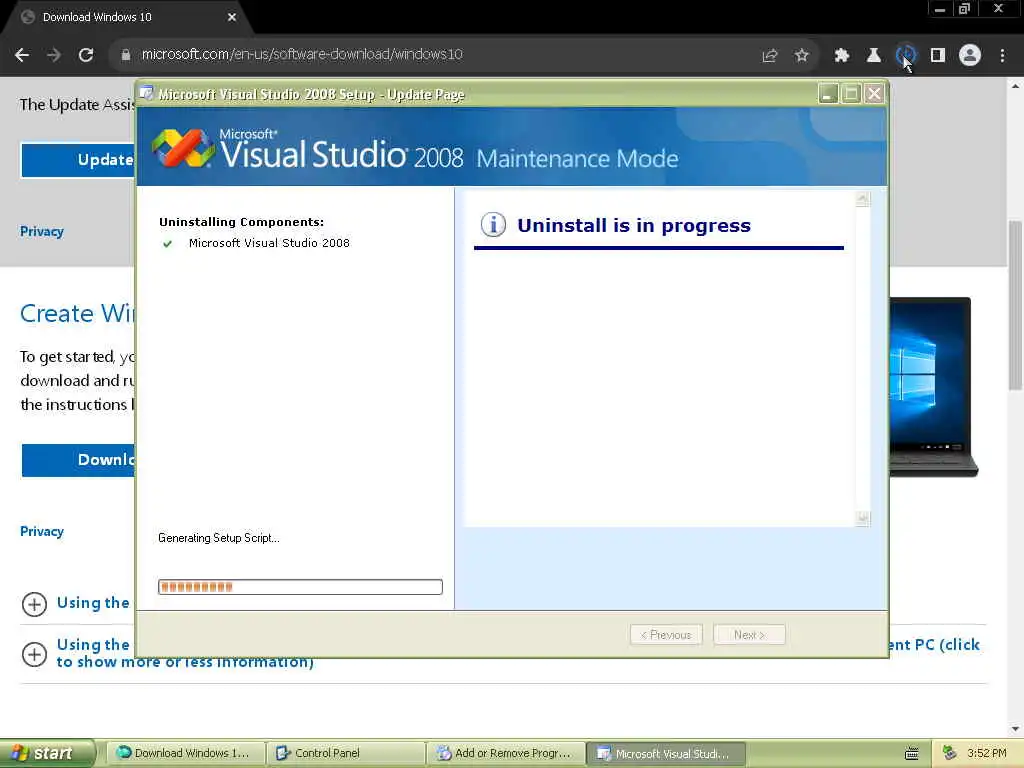Click the Setup info panel scroll-up arrow
Screen dimensions: 1024x768
pyautogui.click(x=863, y=199)
